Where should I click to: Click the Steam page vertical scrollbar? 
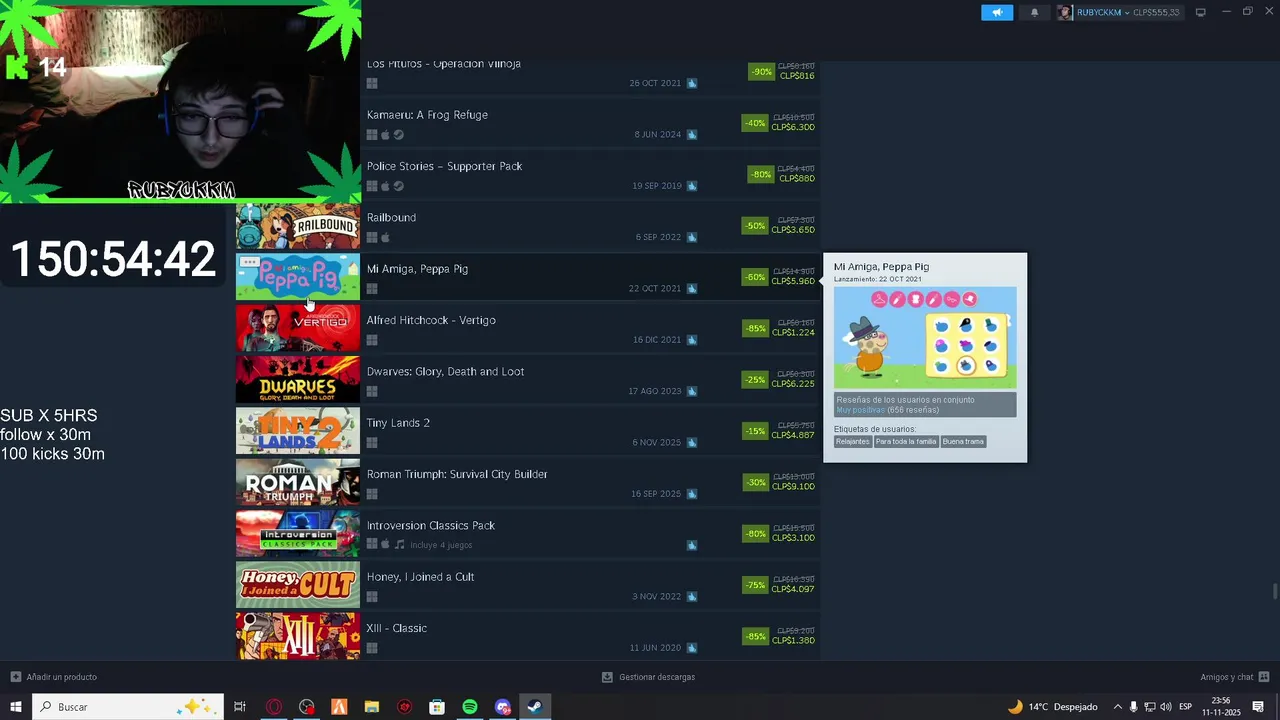coord(1274,590)
